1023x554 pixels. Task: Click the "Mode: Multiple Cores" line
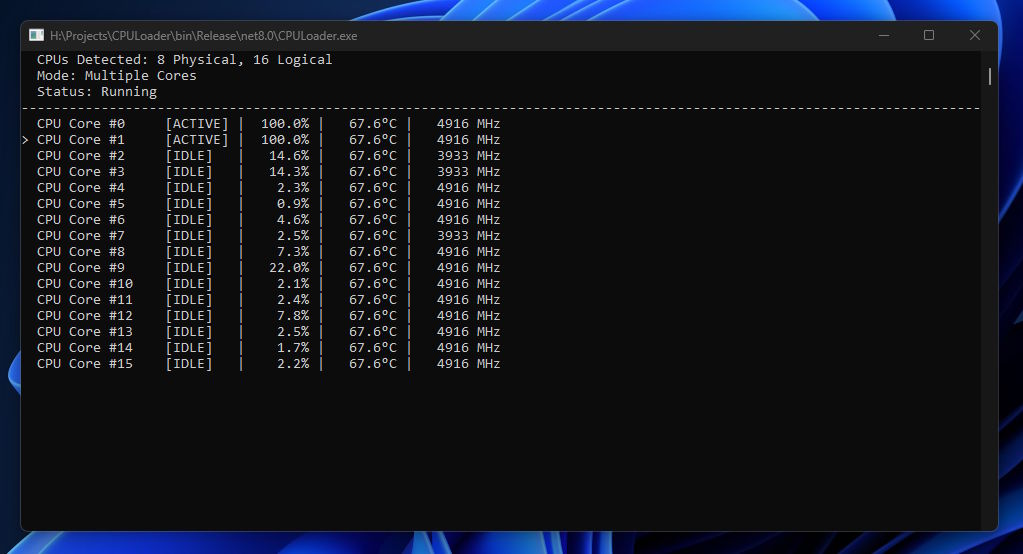[x=117, y=76]
